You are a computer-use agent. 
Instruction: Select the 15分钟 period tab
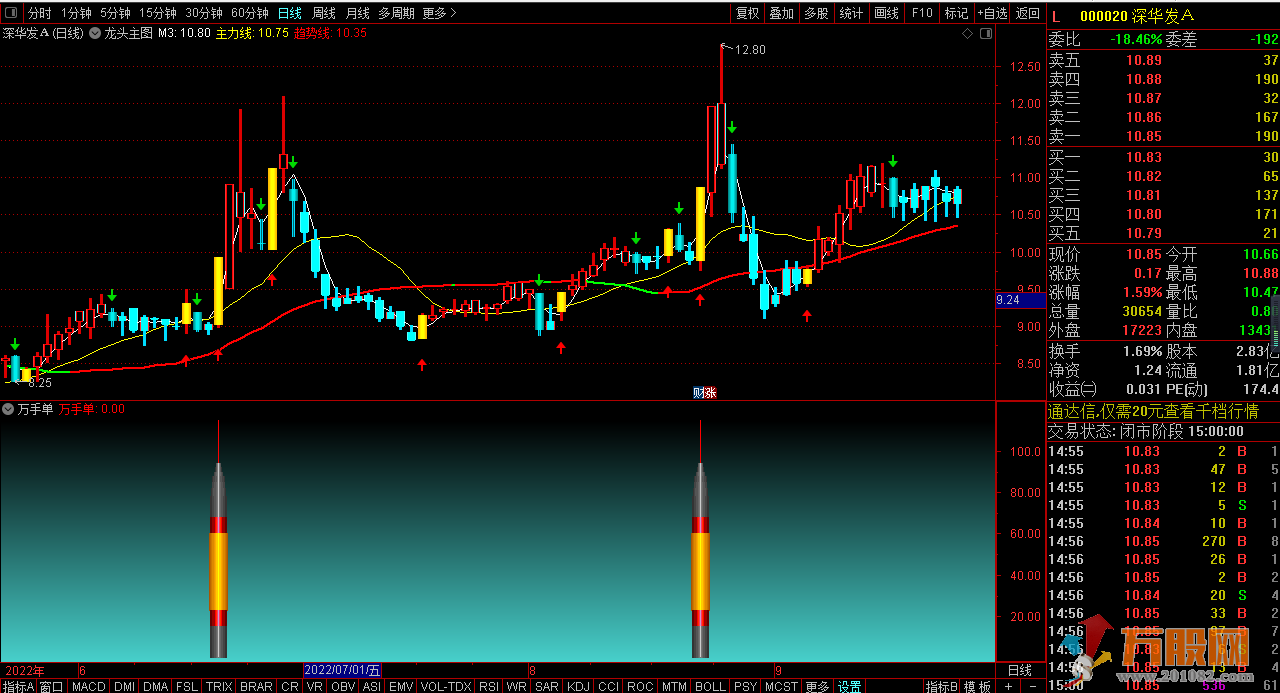[157, 13]
